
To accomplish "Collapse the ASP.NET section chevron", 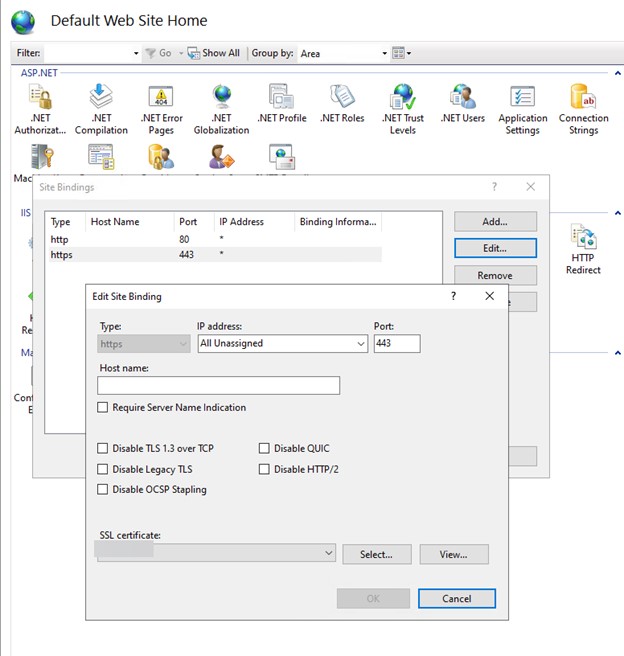I will coord(617,73).
